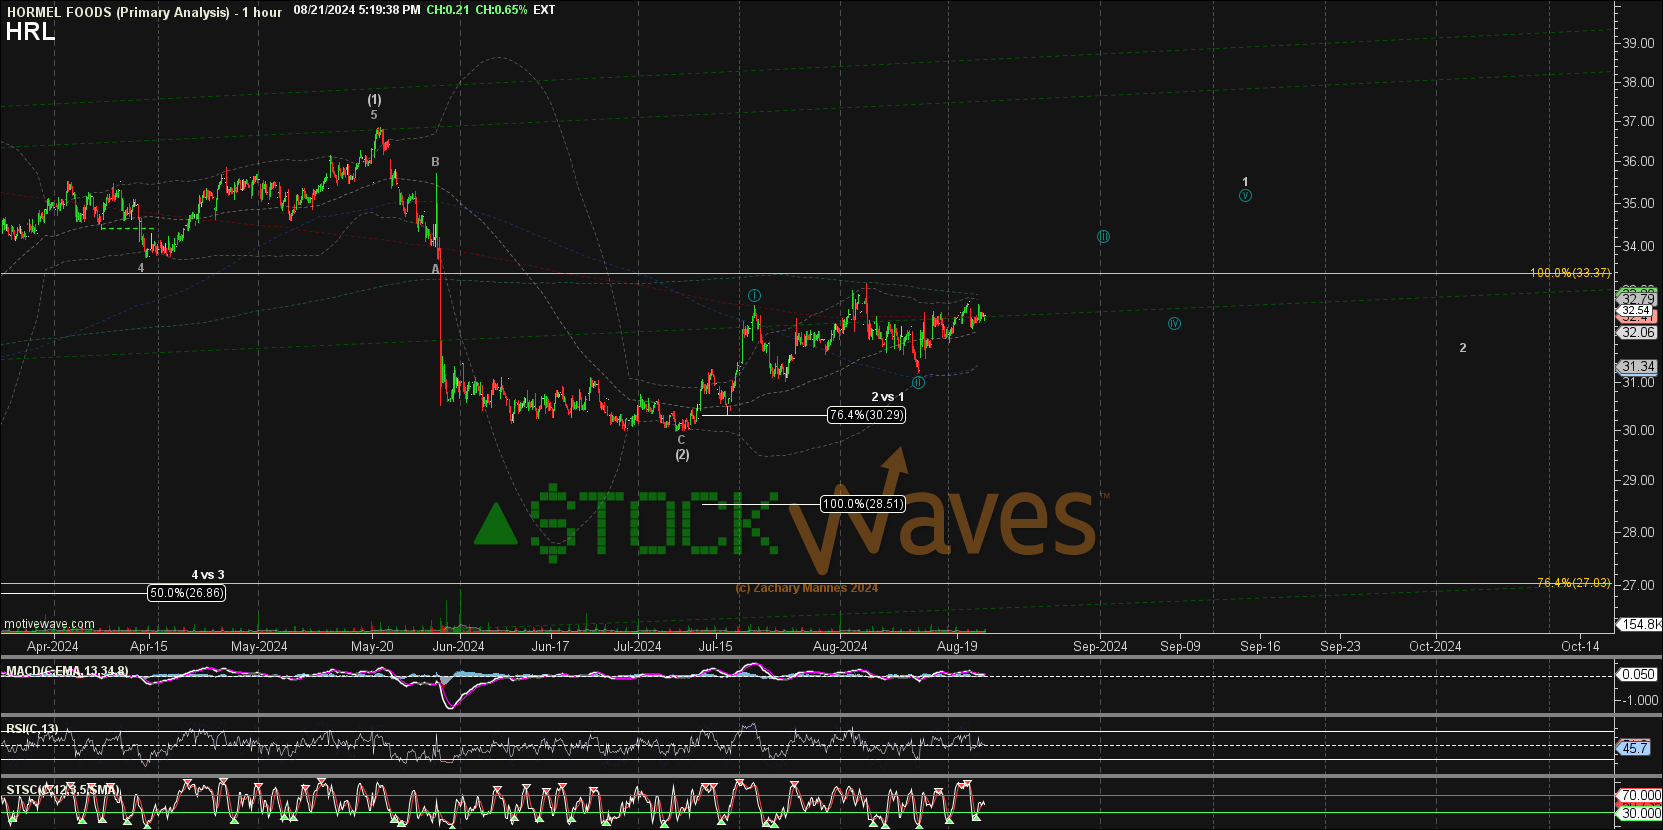1663x830 pixels.
Task: Click the Jul-15 date axis label
Action: tap(715, 646)
